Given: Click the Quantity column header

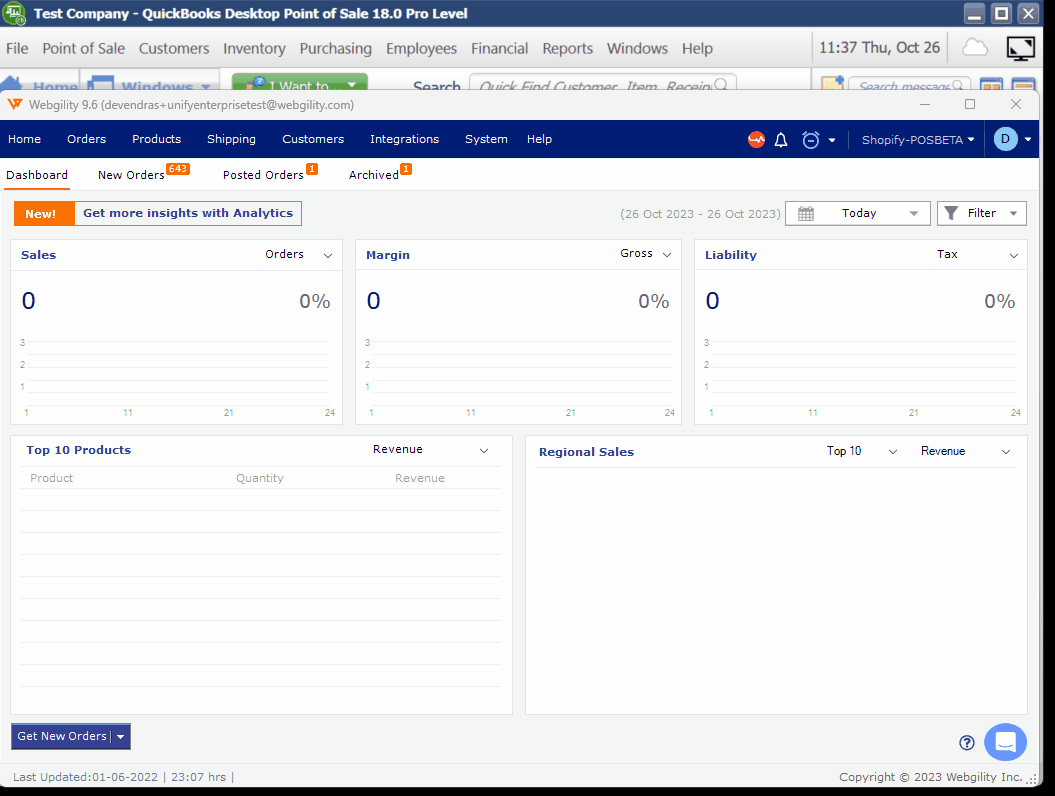Looking at the screenshot, I should 260,478.
